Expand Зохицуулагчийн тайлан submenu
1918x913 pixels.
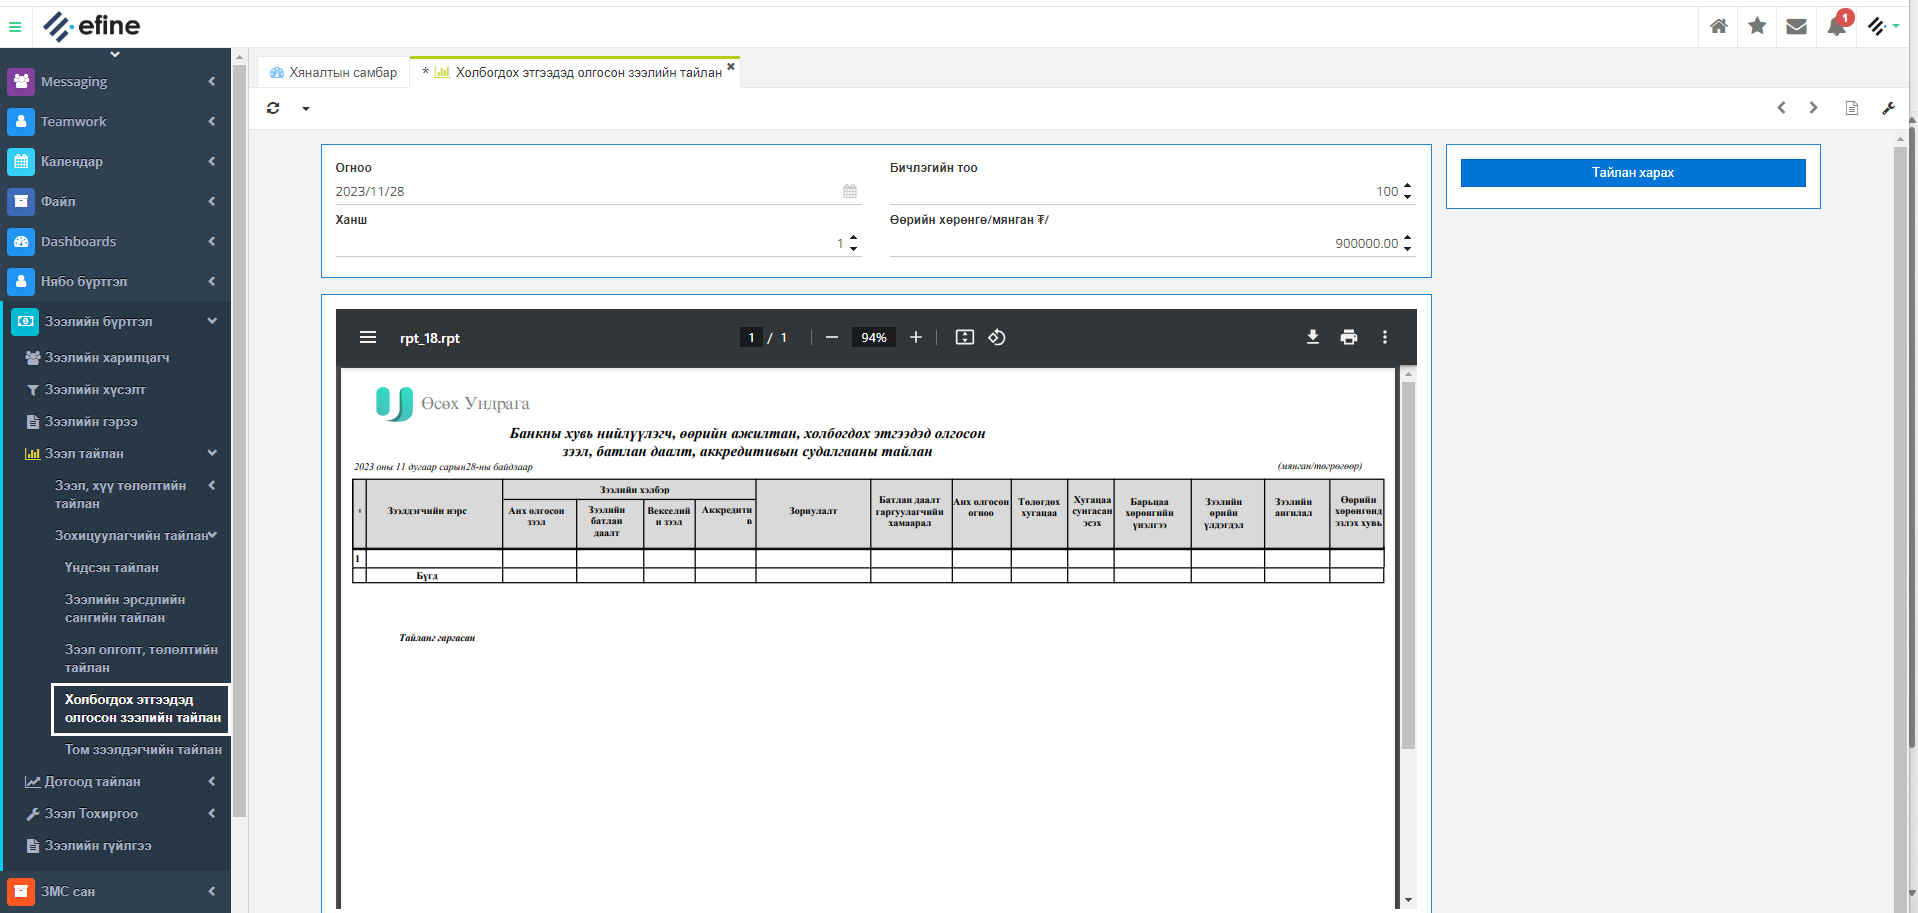click(x=212, y=535)
